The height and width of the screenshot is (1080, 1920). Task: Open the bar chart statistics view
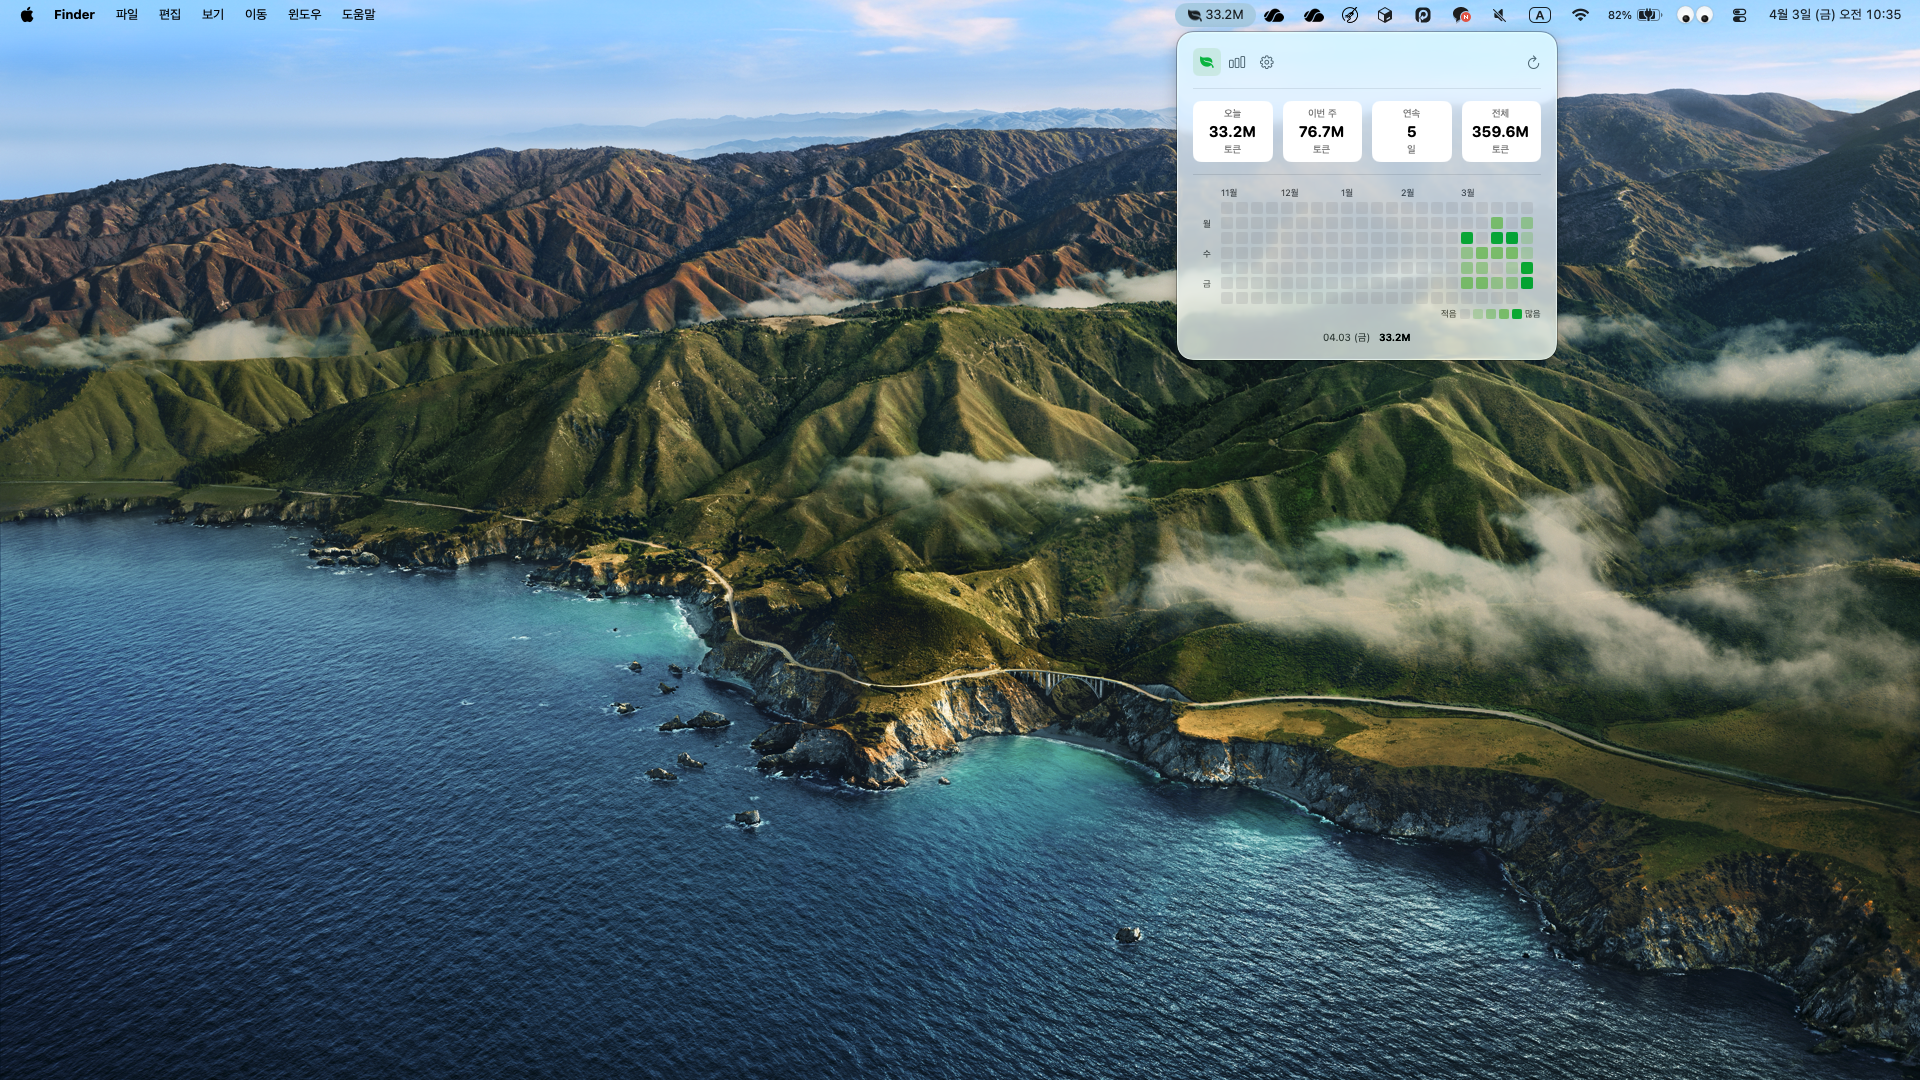tap(1237, 62)
